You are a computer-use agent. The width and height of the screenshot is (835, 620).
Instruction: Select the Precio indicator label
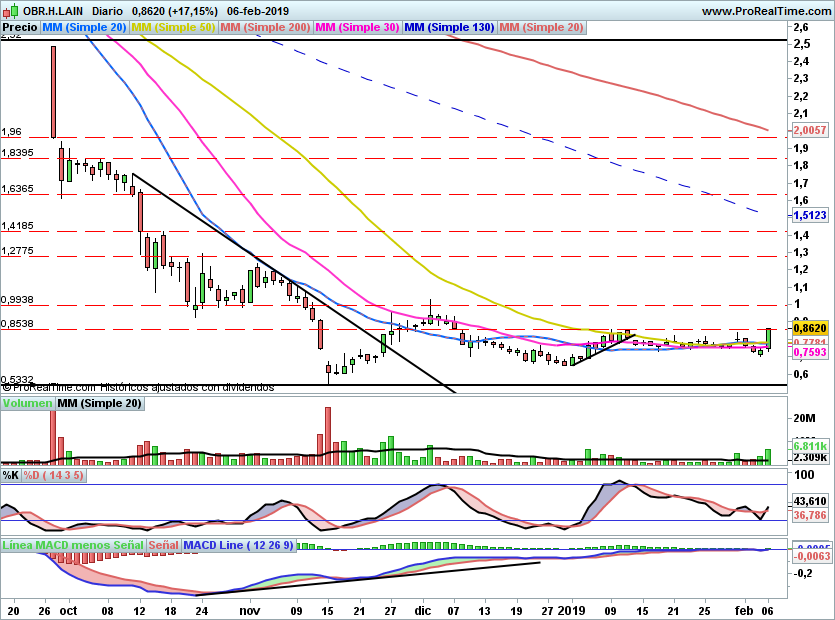point(20,27)
